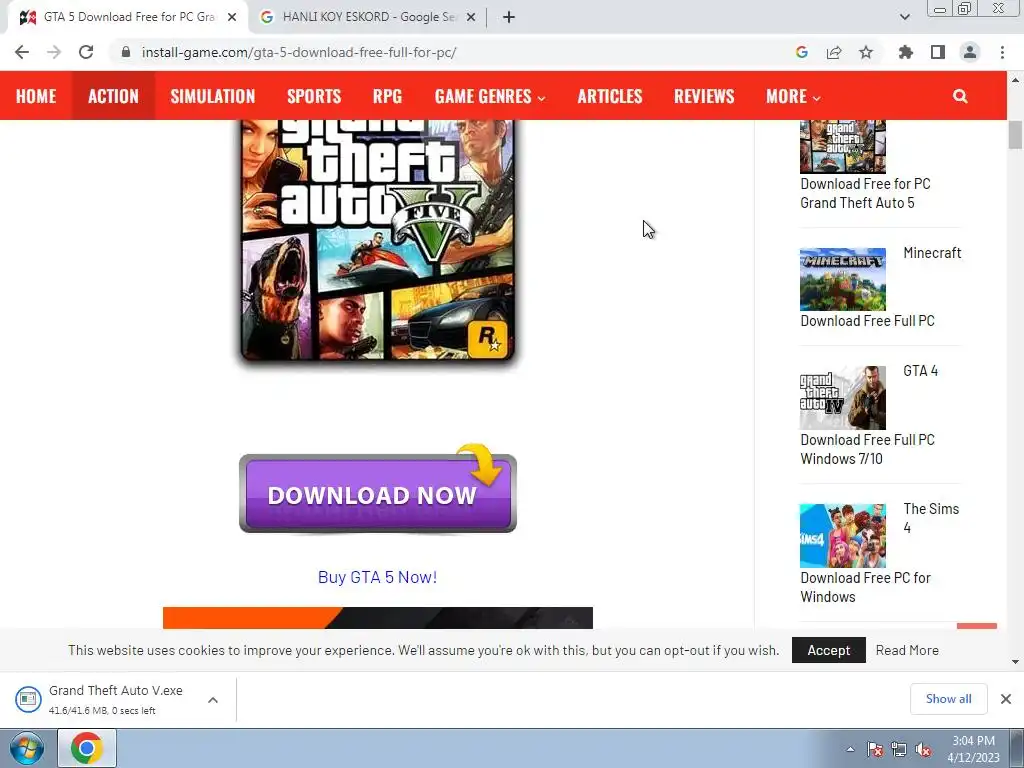Open the RPG category
The width and height of the screenshot is (1024, 768).
pyautogui.click(x=387, y=96)
